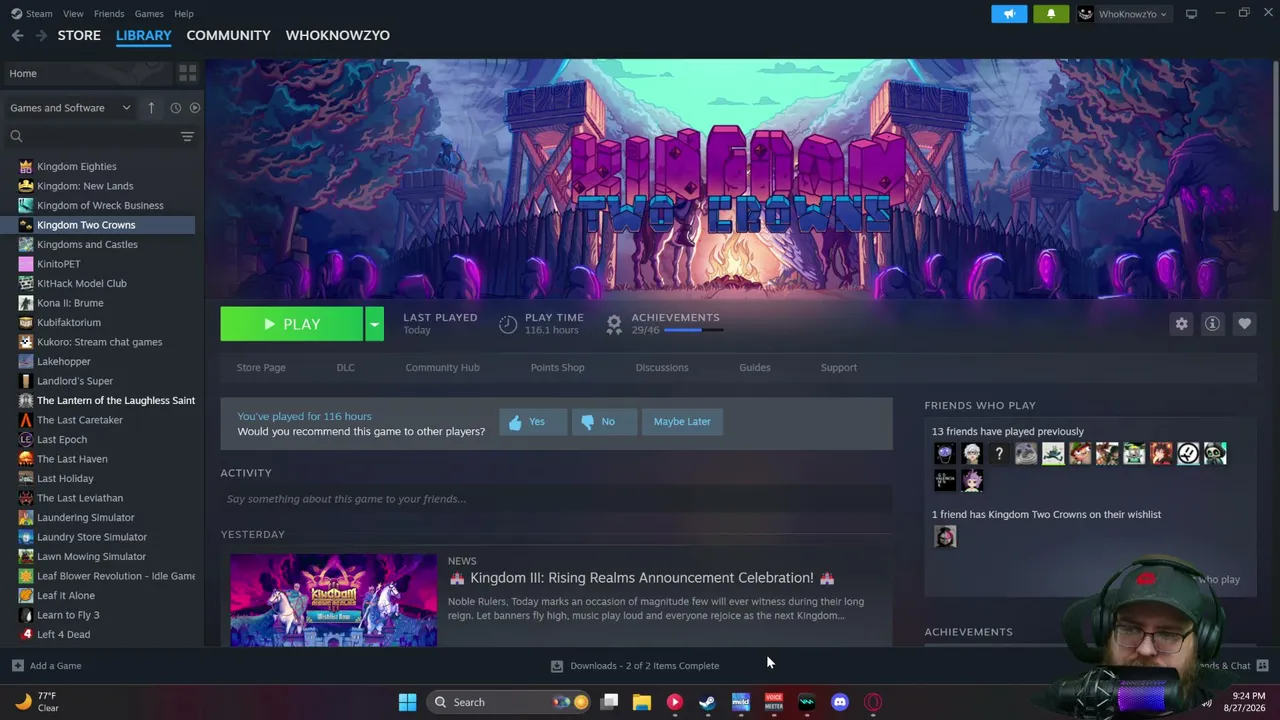1280x720 pixels.
Task: Open Voicemeeter from the taskbar
Action: (x=774, y=702)
